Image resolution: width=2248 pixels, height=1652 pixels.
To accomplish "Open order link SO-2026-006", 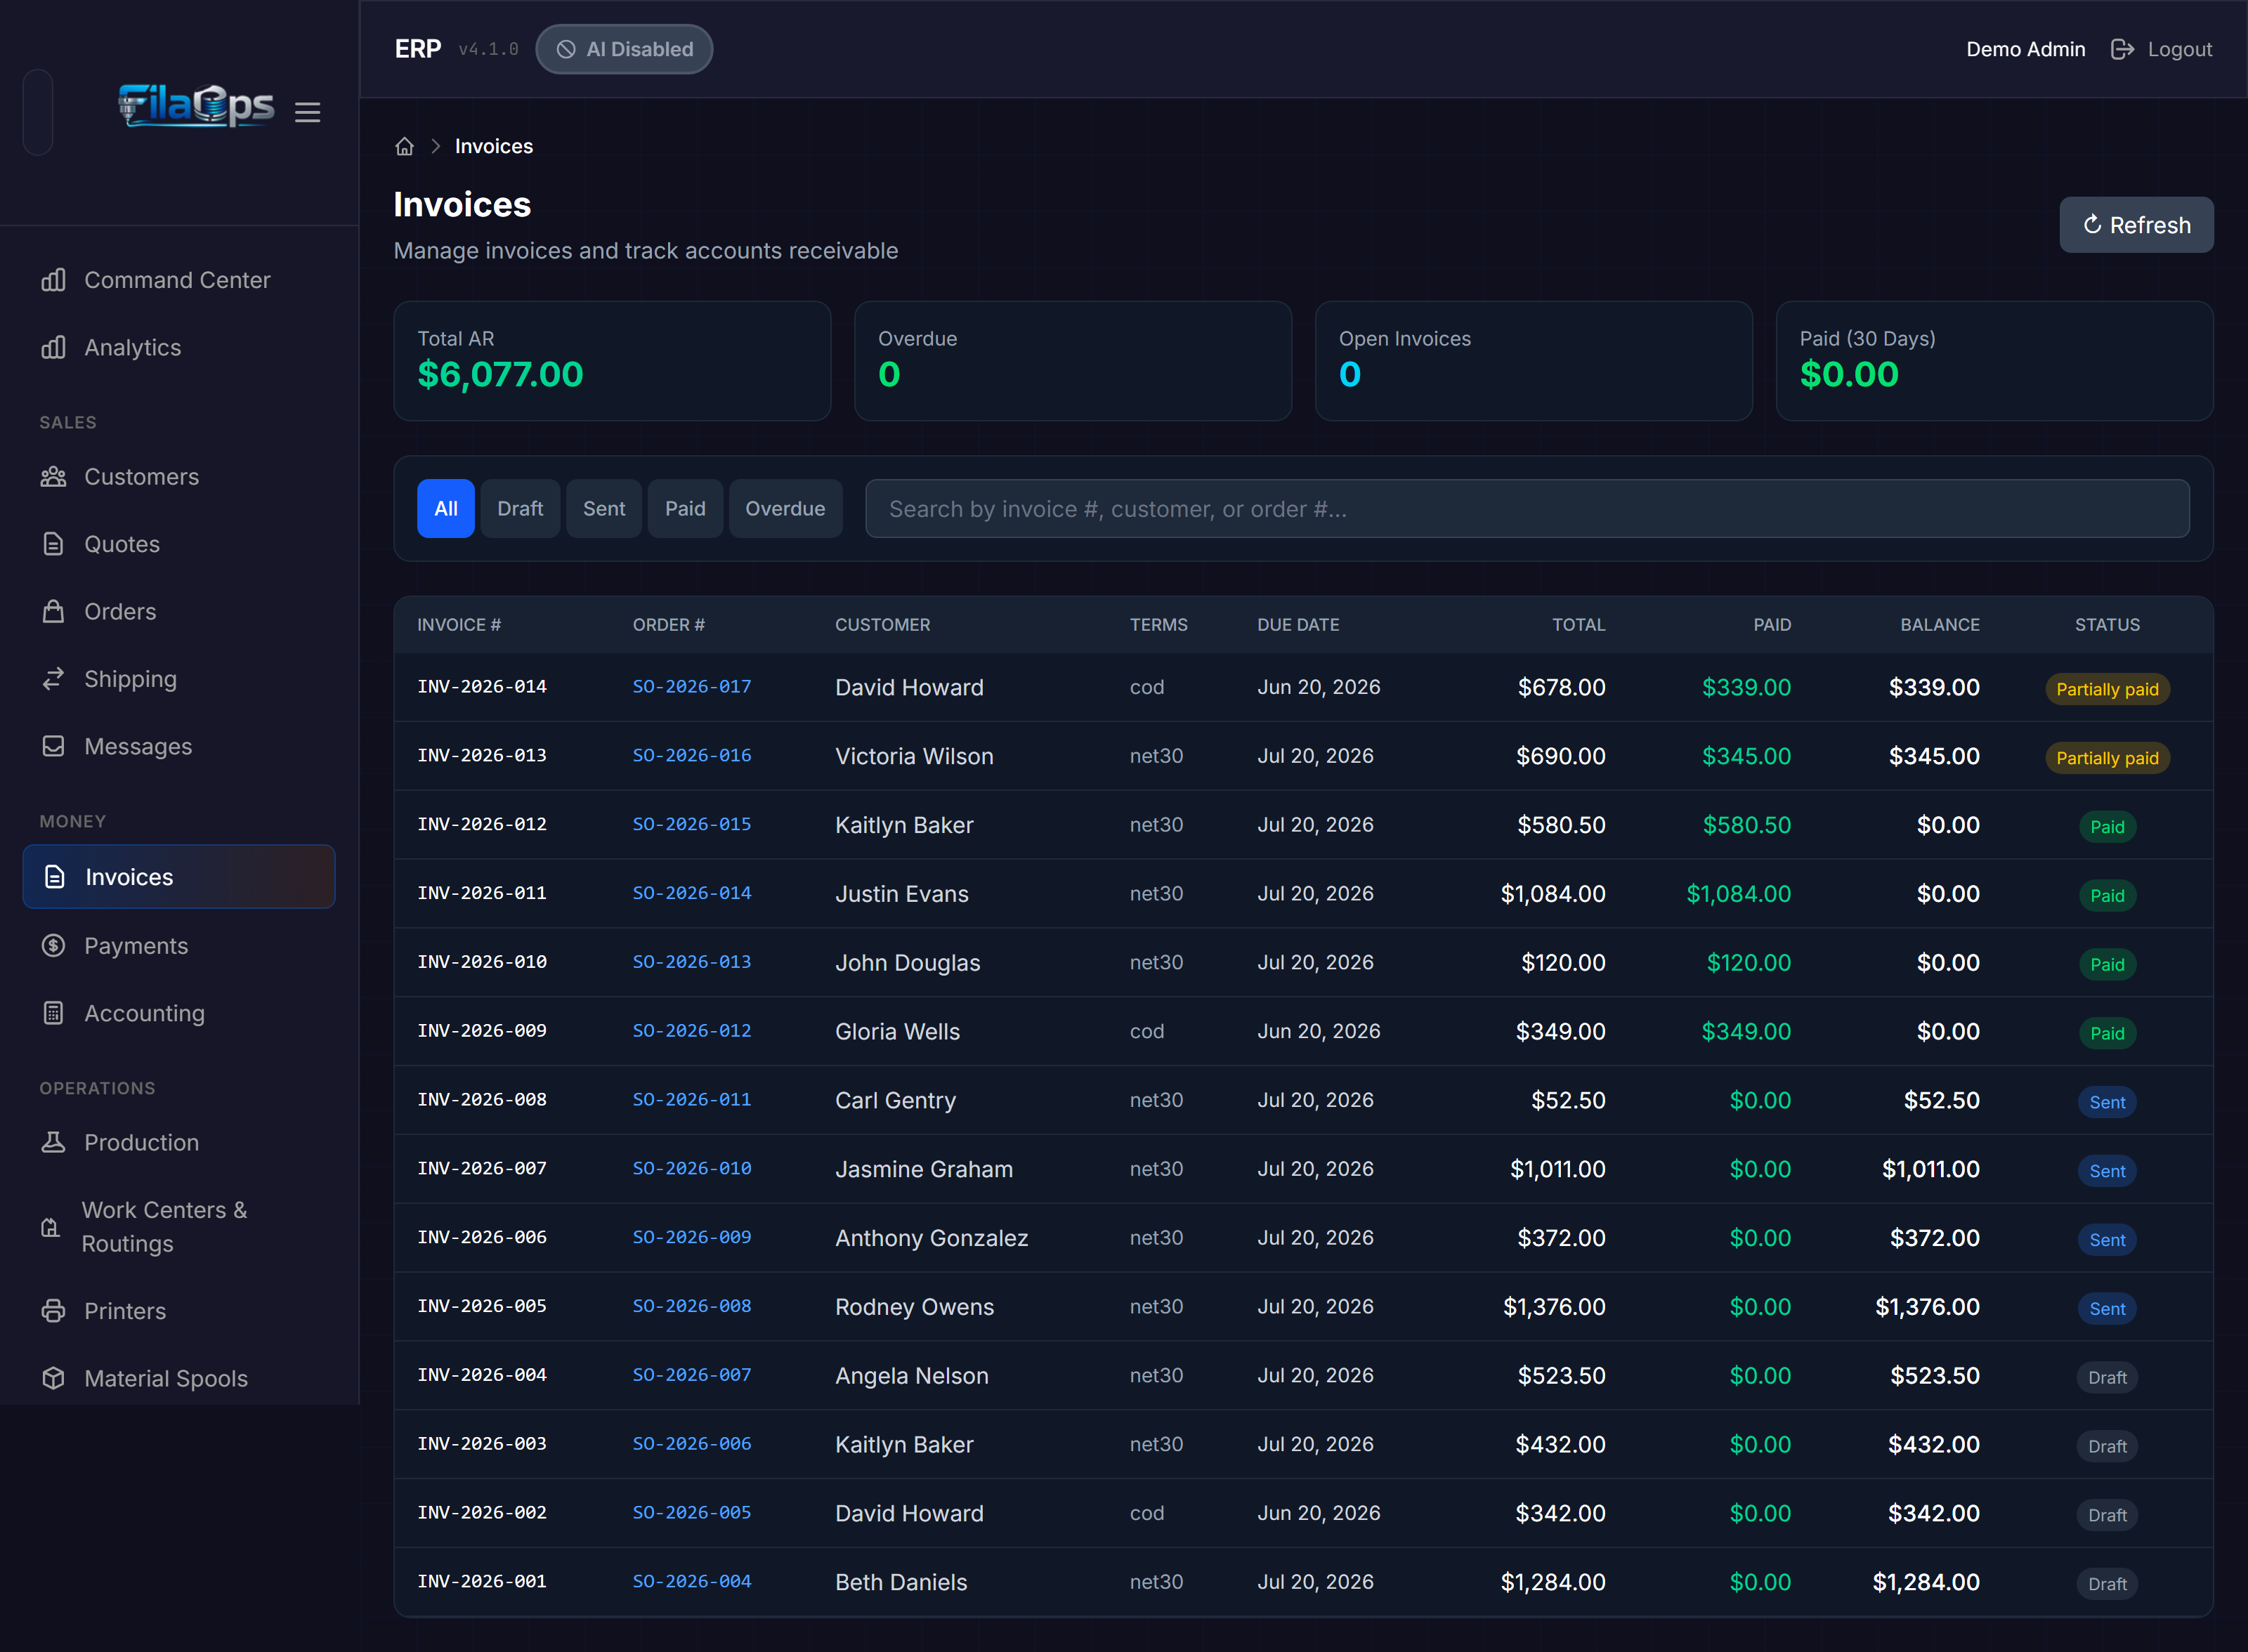I will click(x=691, y=1444).
